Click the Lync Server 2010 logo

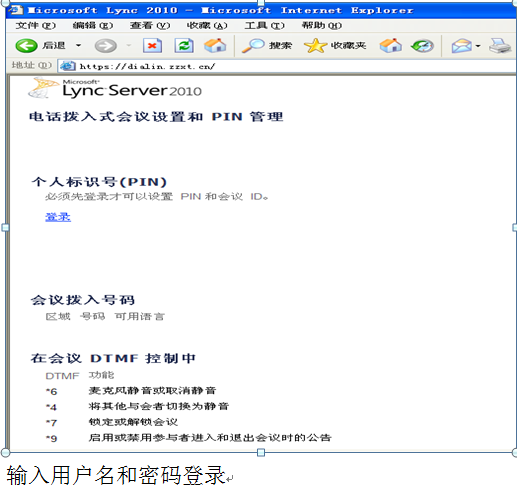click(x=115, y=88)
